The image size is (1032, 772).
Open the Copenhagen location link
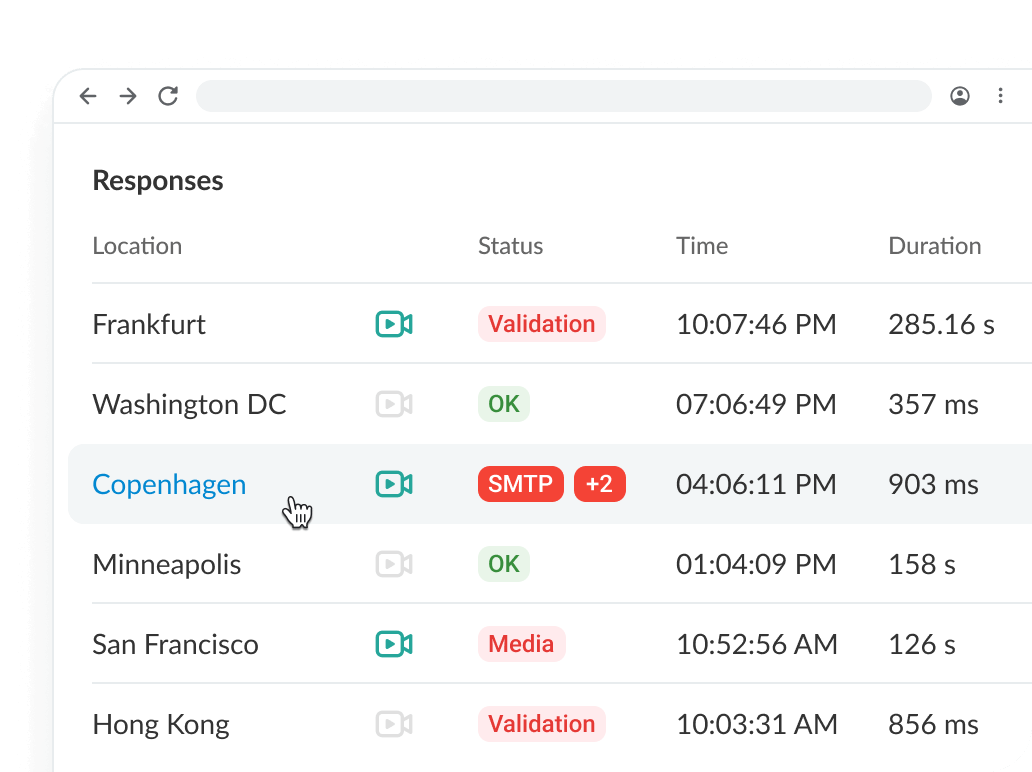coord(169,484)
